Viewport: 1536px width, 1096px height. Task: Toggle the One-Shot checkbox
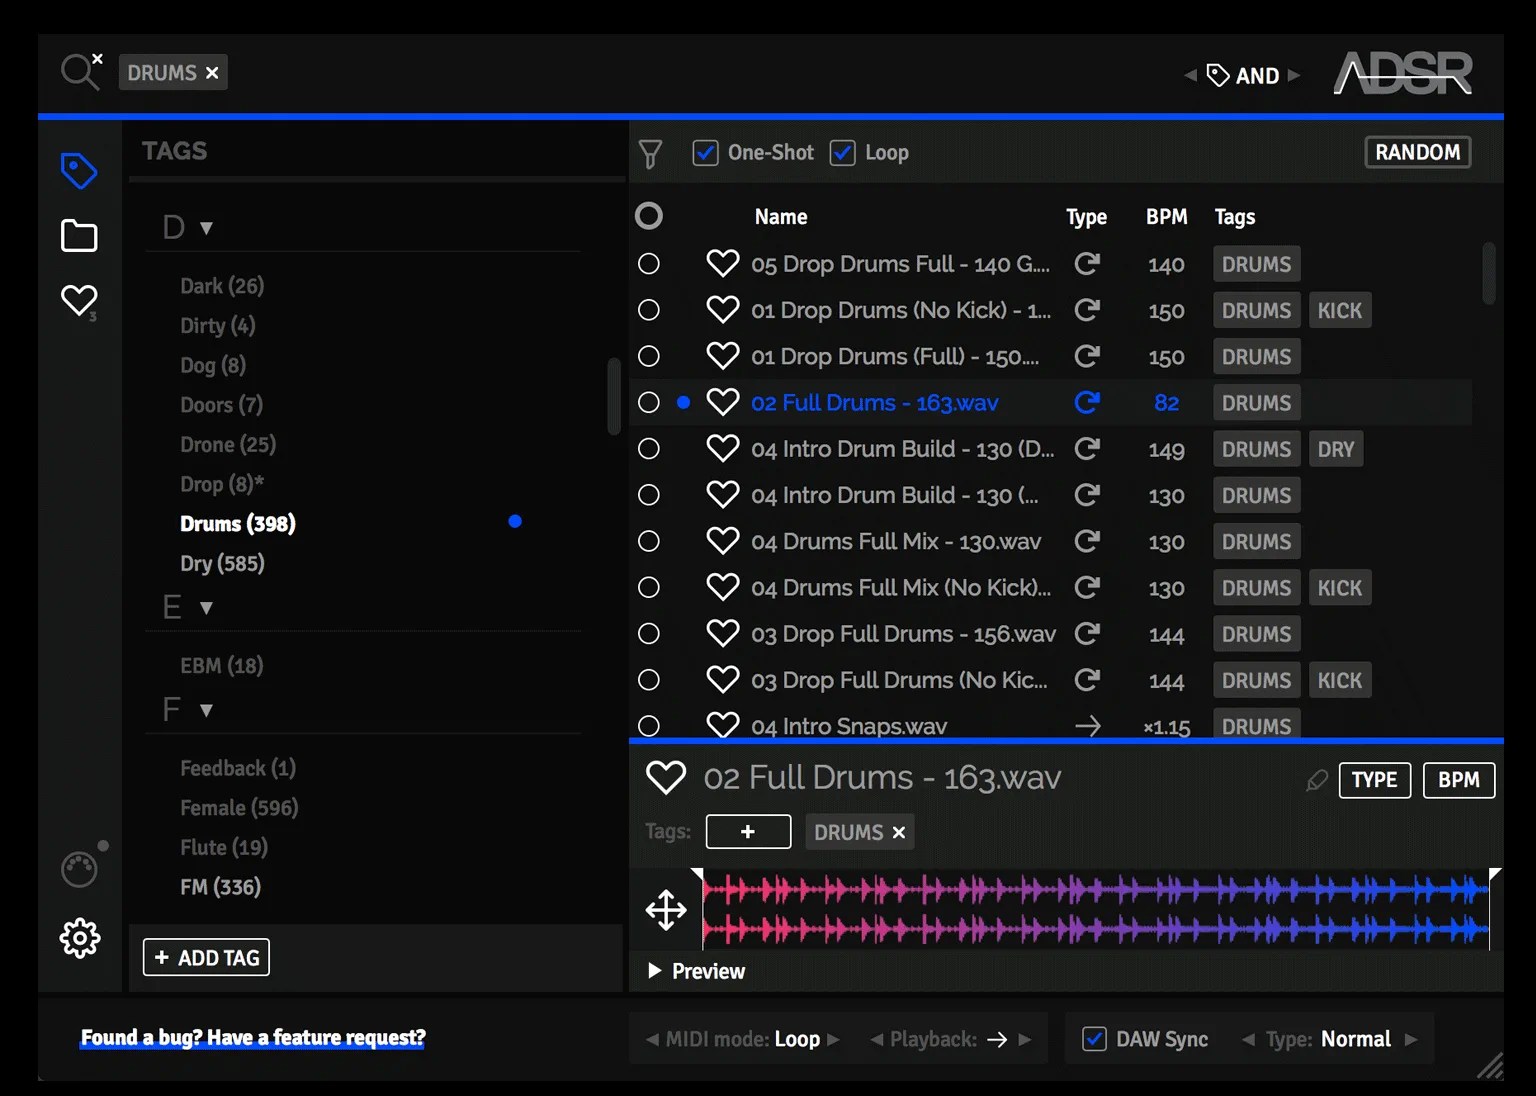click(x=705, y=153)
